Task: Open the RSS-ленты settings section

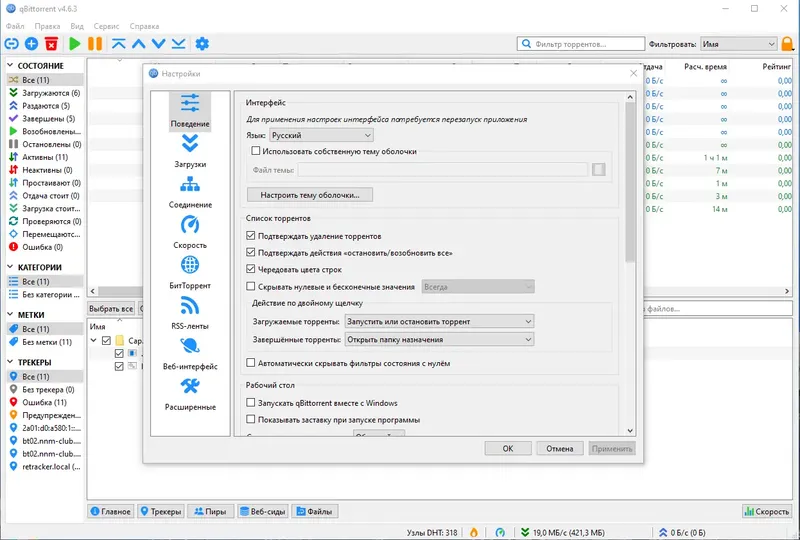Action: [x=190, y=313]
